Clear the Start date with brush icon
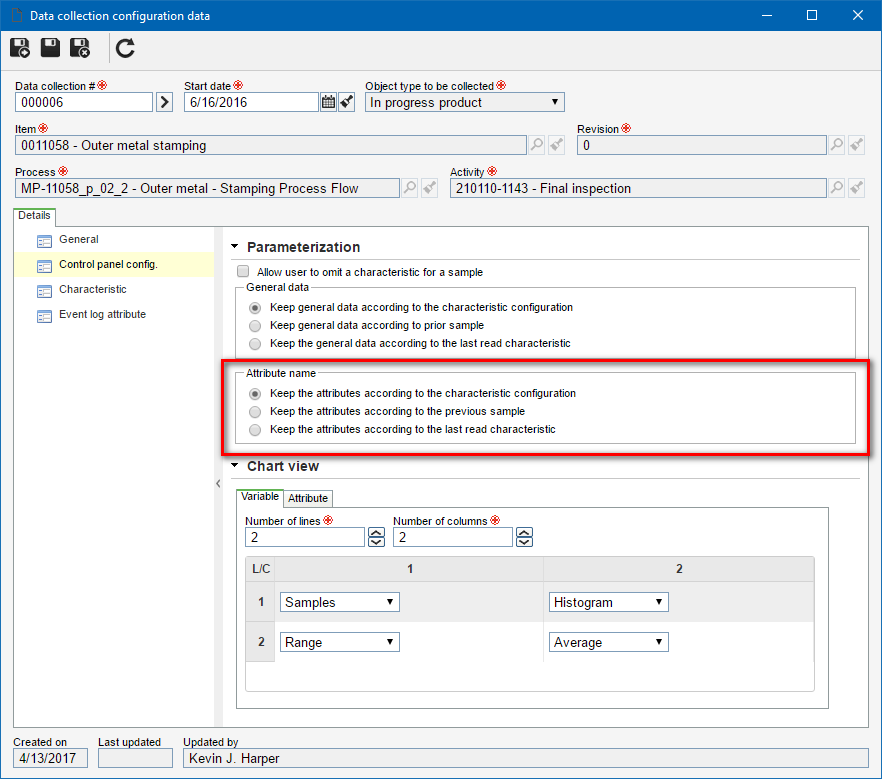882x779 pixels. coord(346,102)
